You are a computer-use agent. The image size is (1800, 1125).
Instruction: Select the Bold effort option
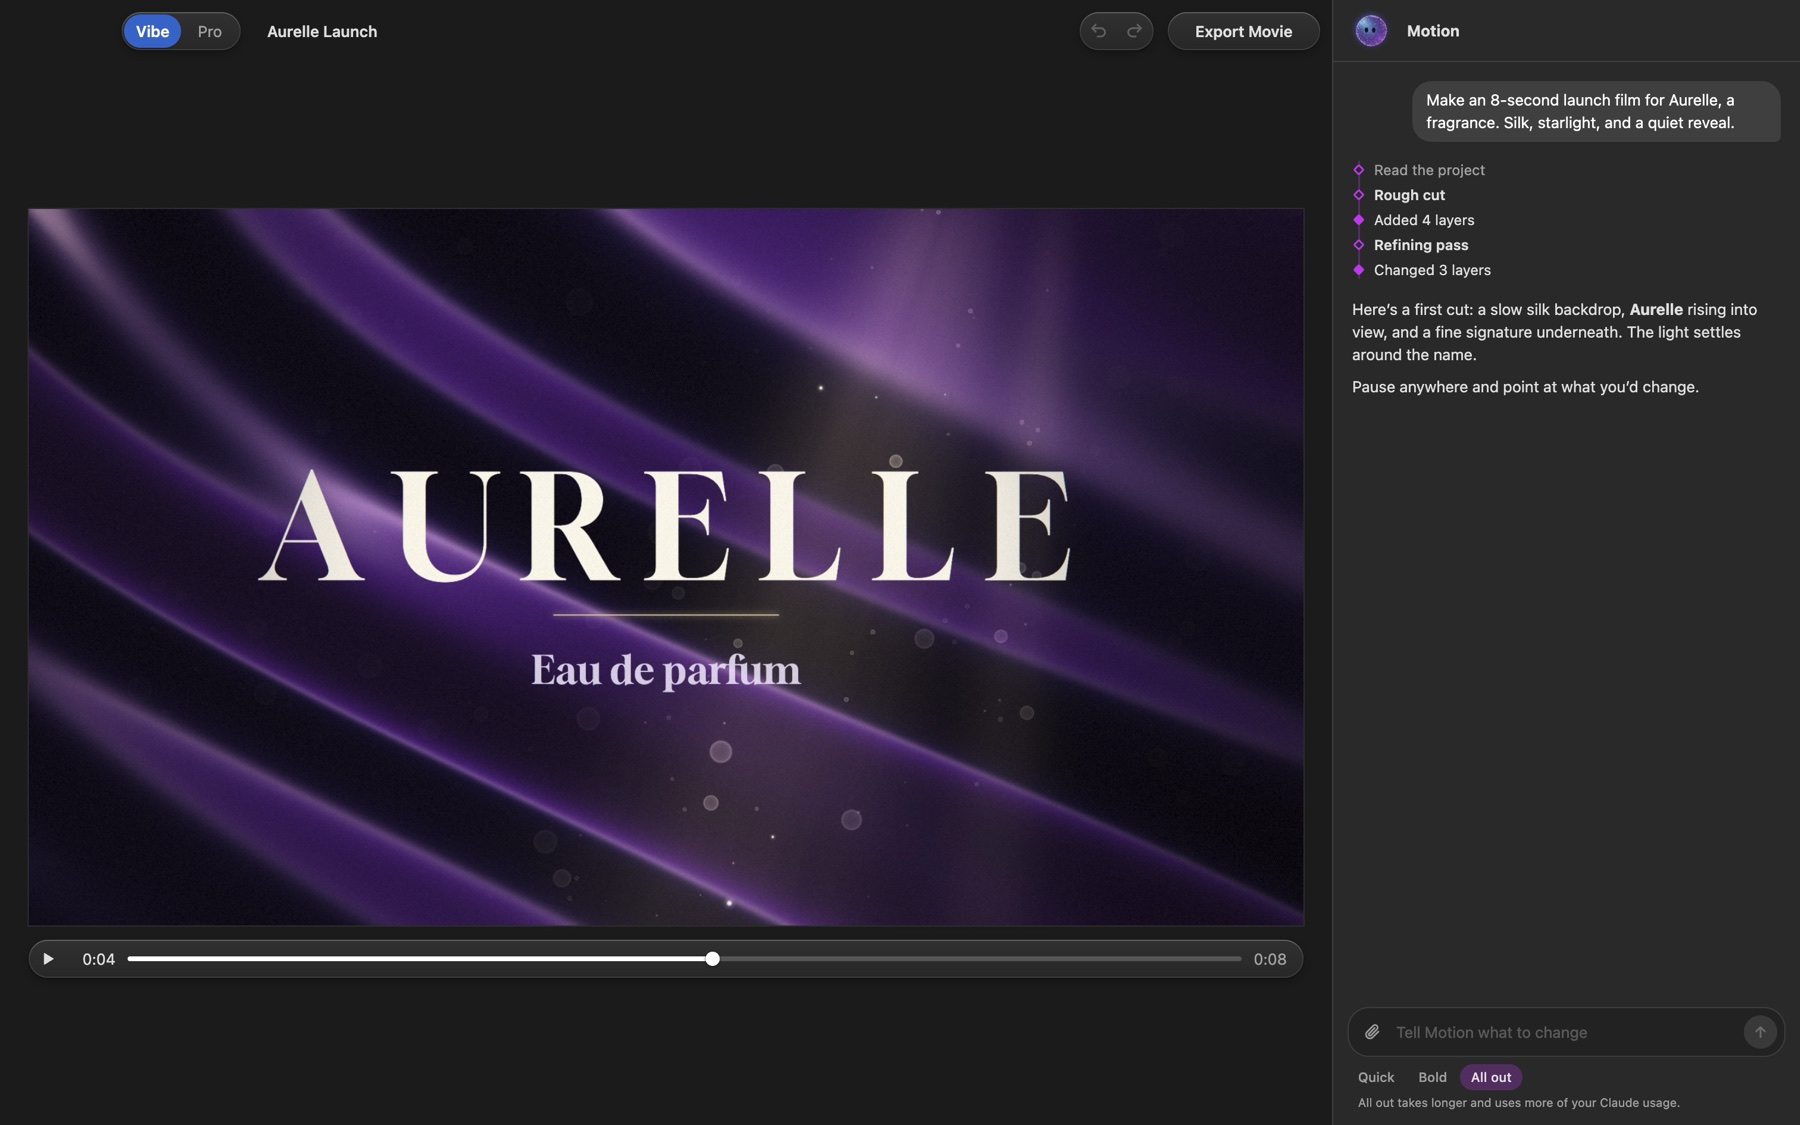tap(1432, 1077)
